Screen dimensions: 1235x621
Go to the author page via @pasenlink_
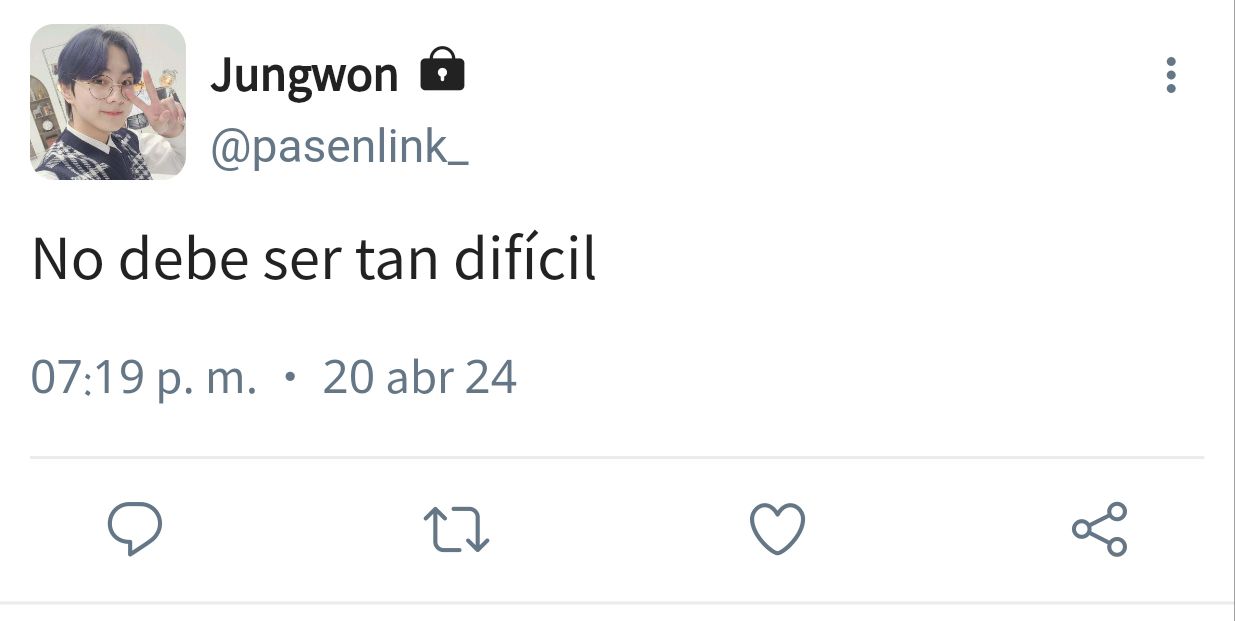click(338, 148)
